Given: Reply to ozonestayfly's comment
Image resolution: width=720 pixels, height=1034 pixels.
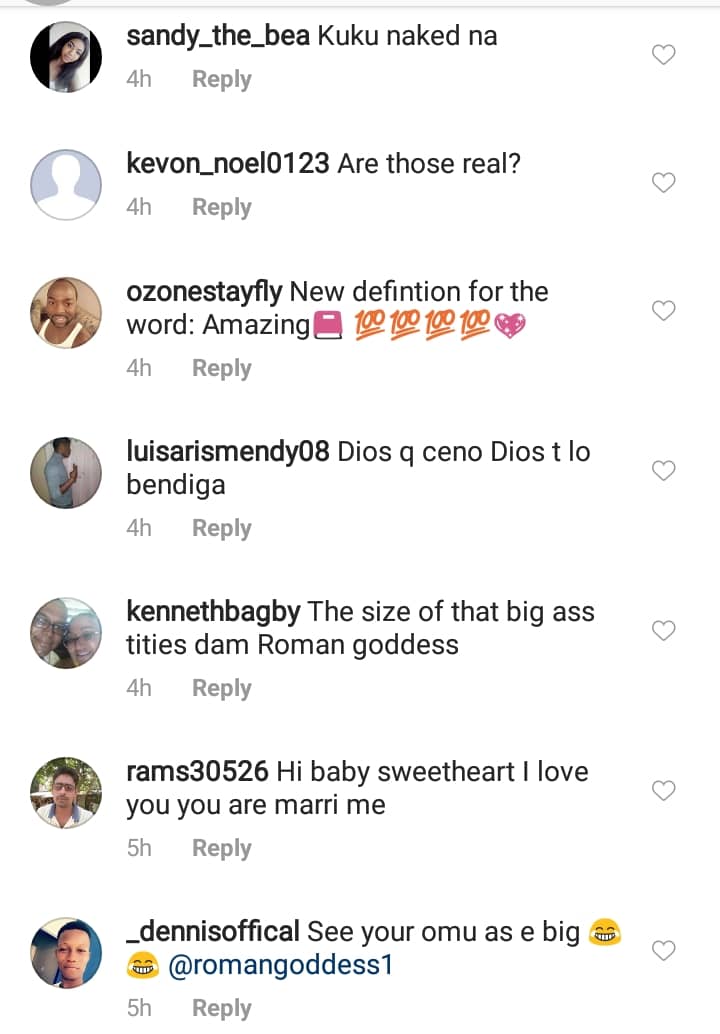Looking at the screenshot, I should [x=221, y=368].
